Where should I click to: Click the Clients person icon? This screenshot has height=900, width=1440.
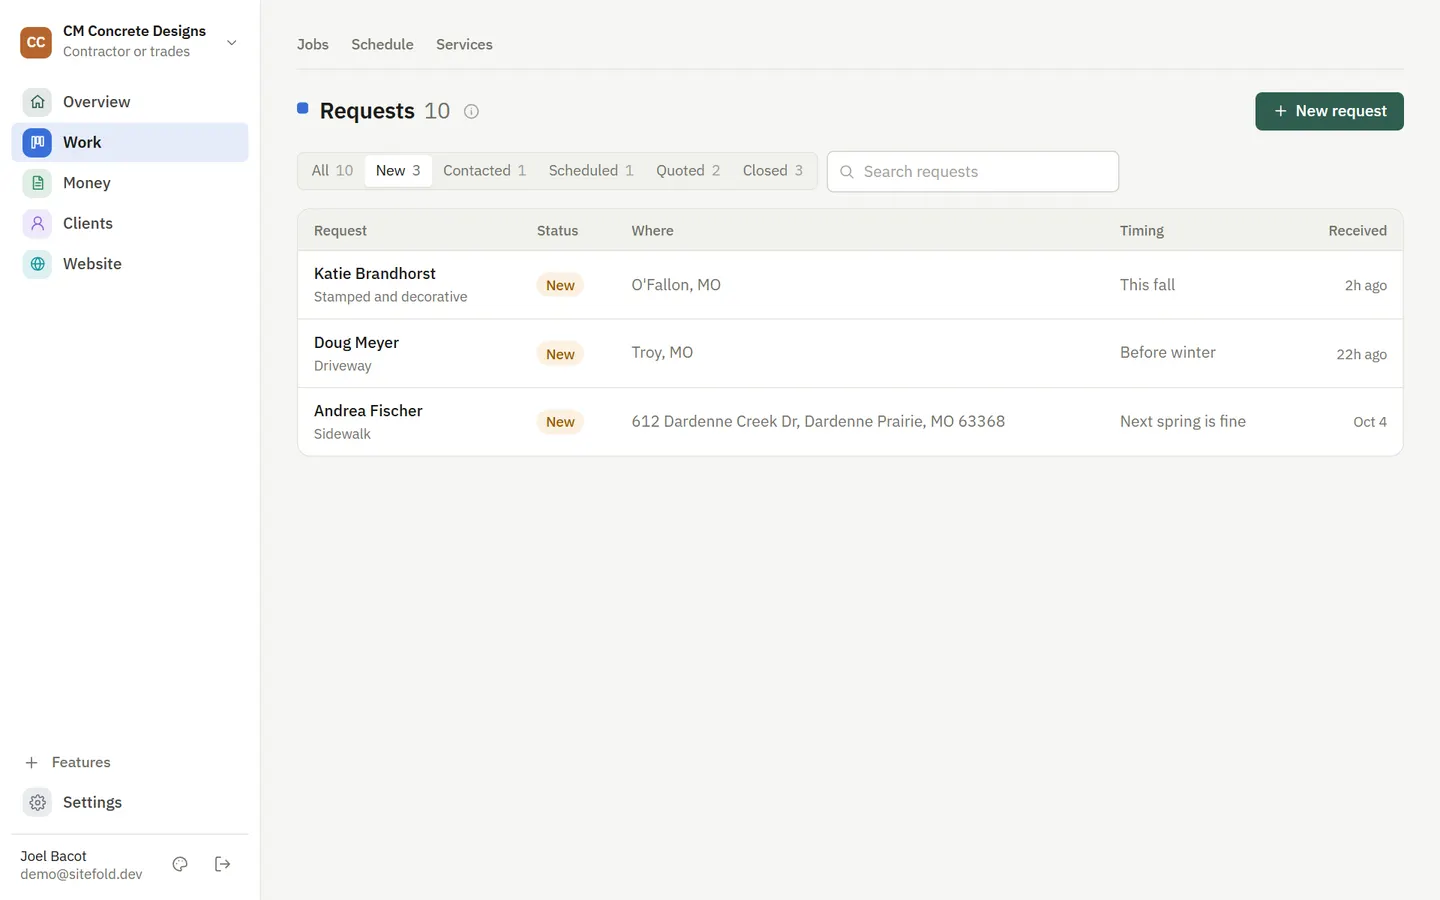[37, 223]
